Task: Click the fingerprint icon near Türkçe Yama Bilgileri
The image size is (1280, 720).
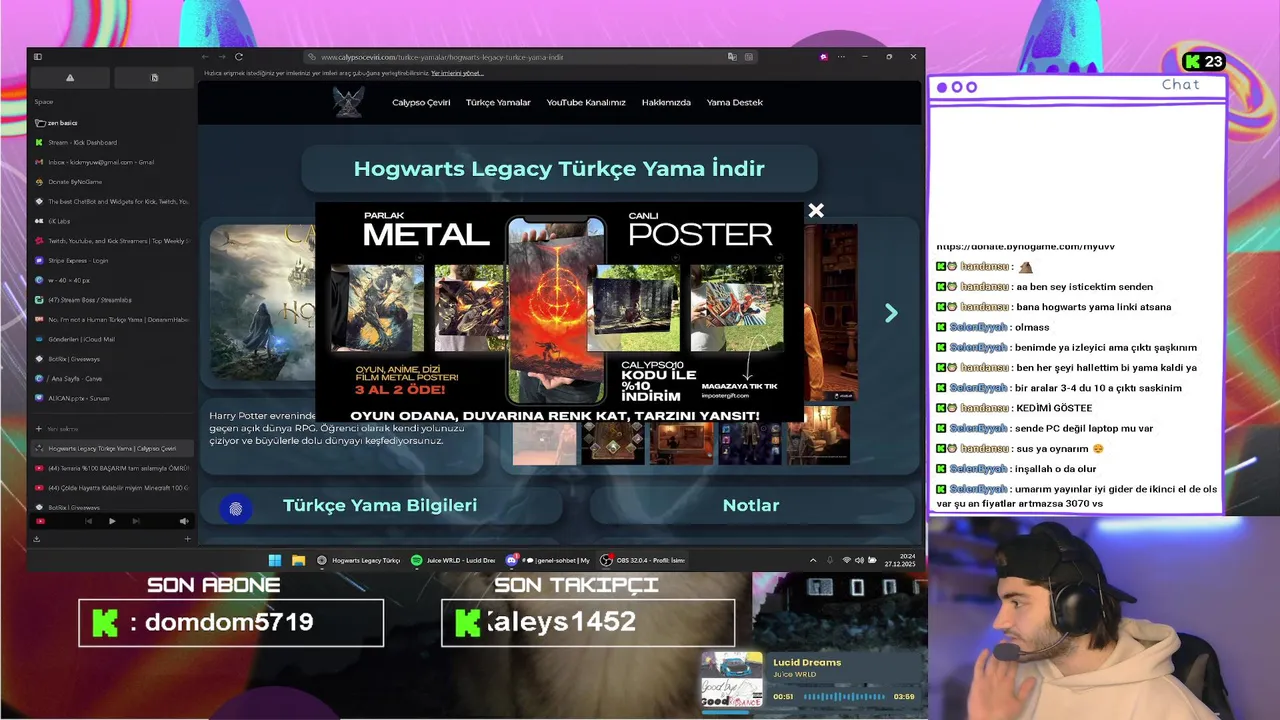Action: pos(236,509)
